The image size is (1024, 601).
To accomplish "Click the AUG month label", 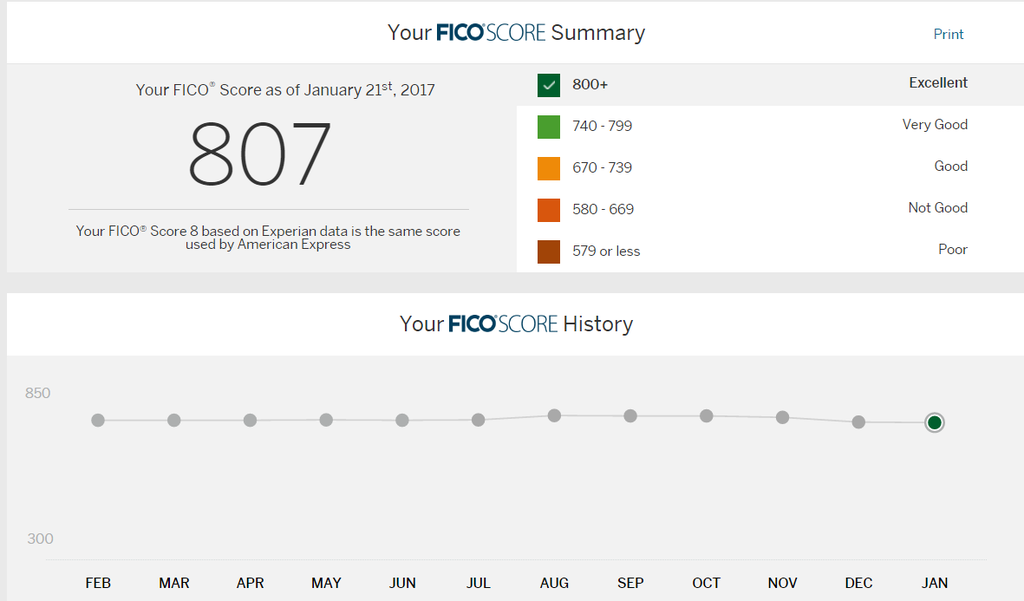I will click(x=554, y=583).
